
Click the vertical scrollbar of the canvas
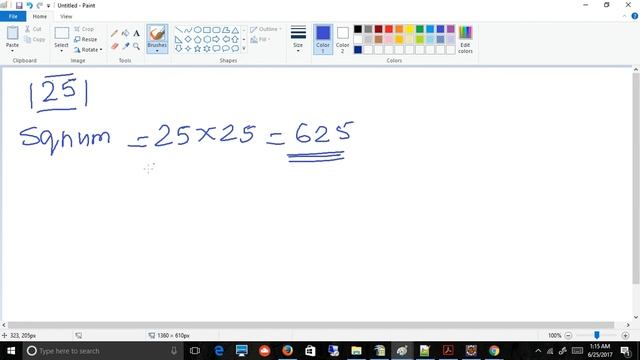[x=636, y=178]
